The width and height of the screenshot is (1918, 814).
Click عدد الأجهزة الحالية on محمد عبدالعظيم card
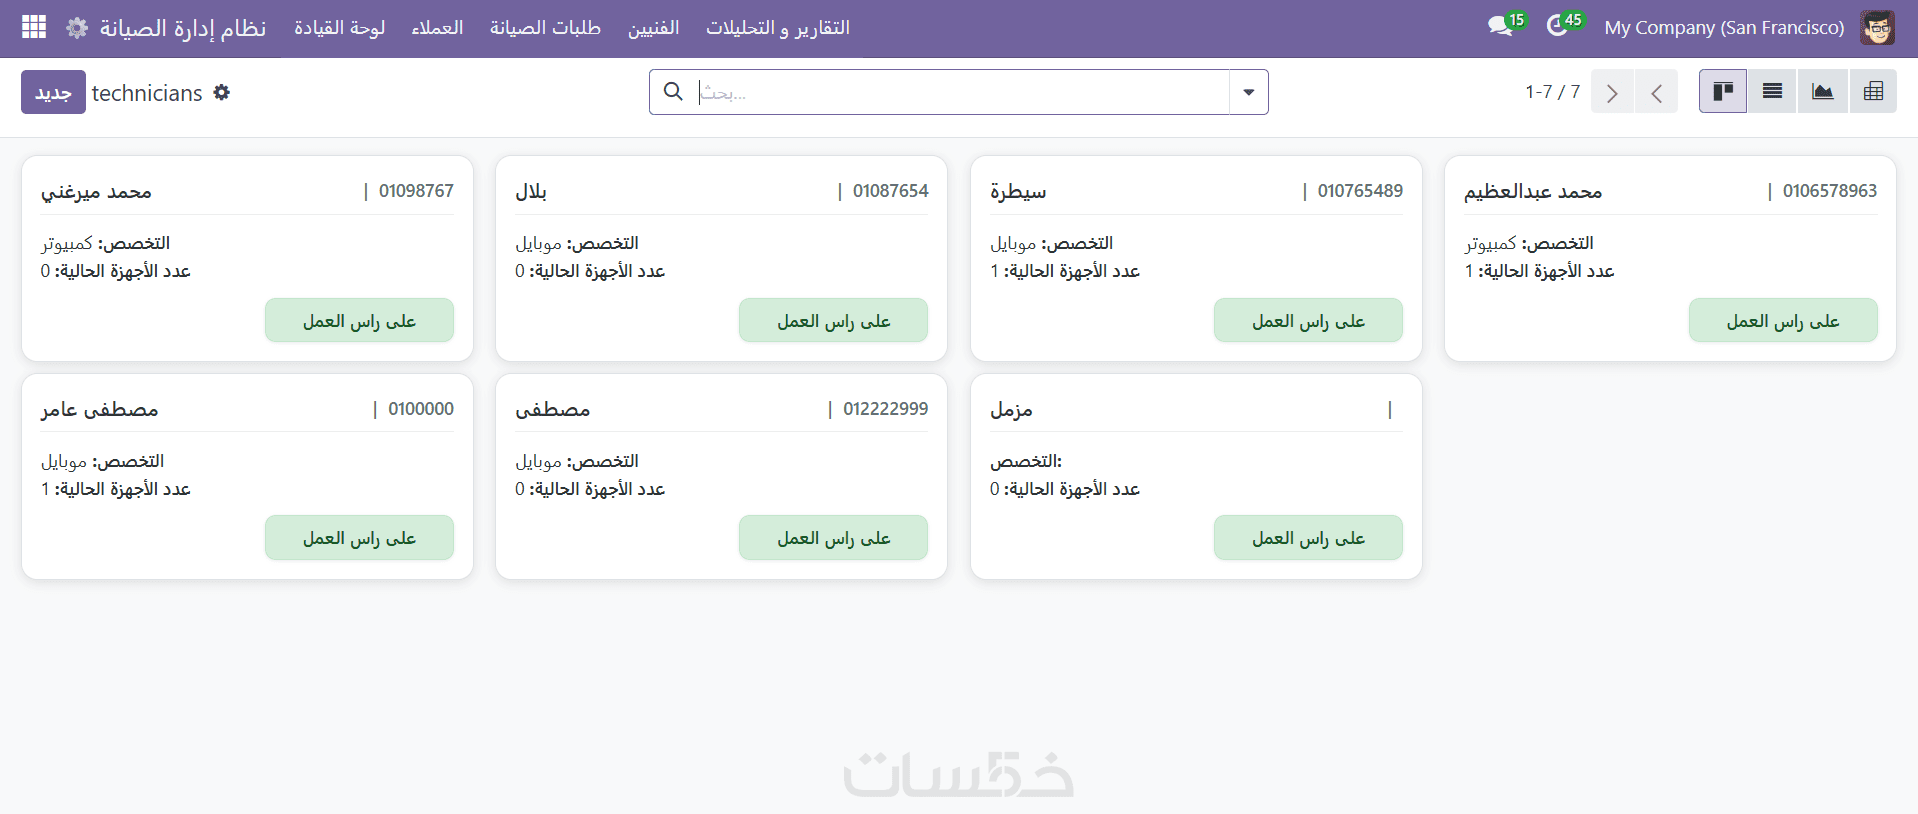pyautogui.click(x=1539, y=271)
